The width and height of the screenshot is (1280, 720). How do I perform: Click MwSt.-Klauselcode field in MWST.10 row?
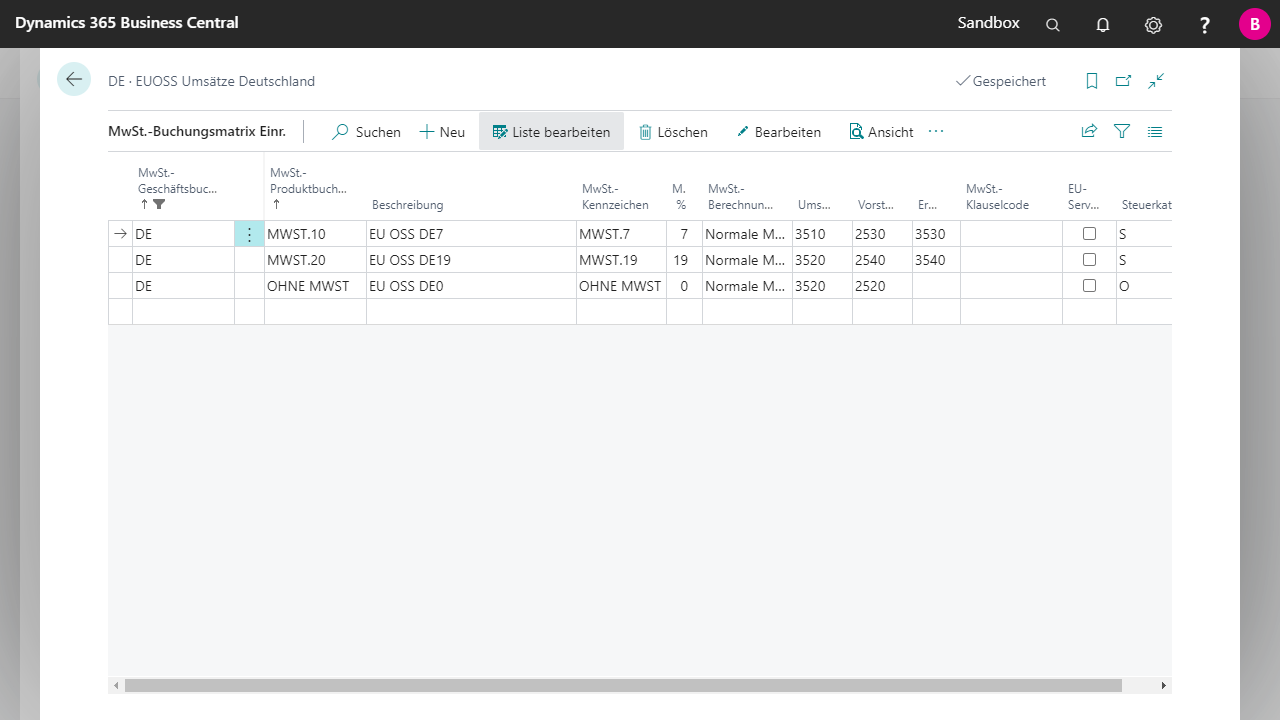point(1011,234)
